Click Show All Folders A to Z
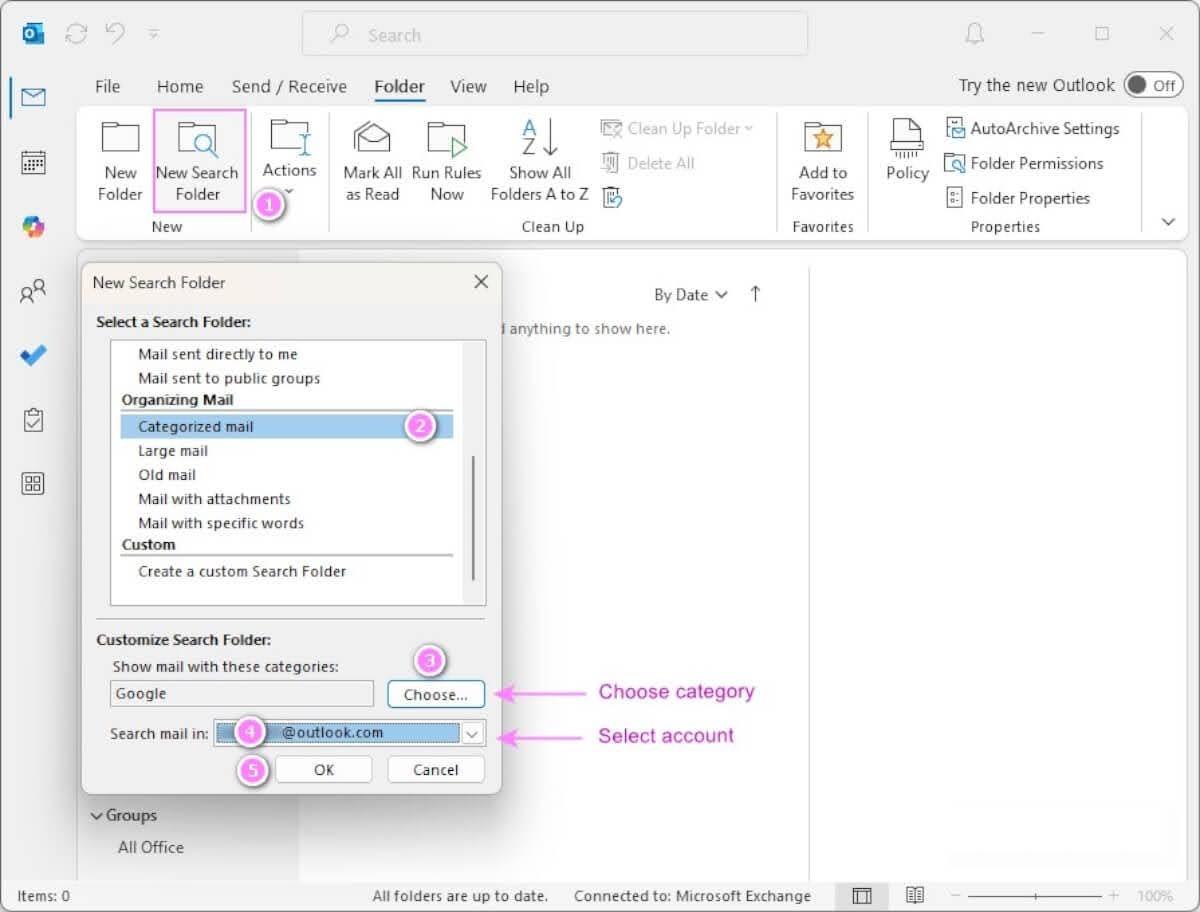1200x912 pixels. point(540,161)
